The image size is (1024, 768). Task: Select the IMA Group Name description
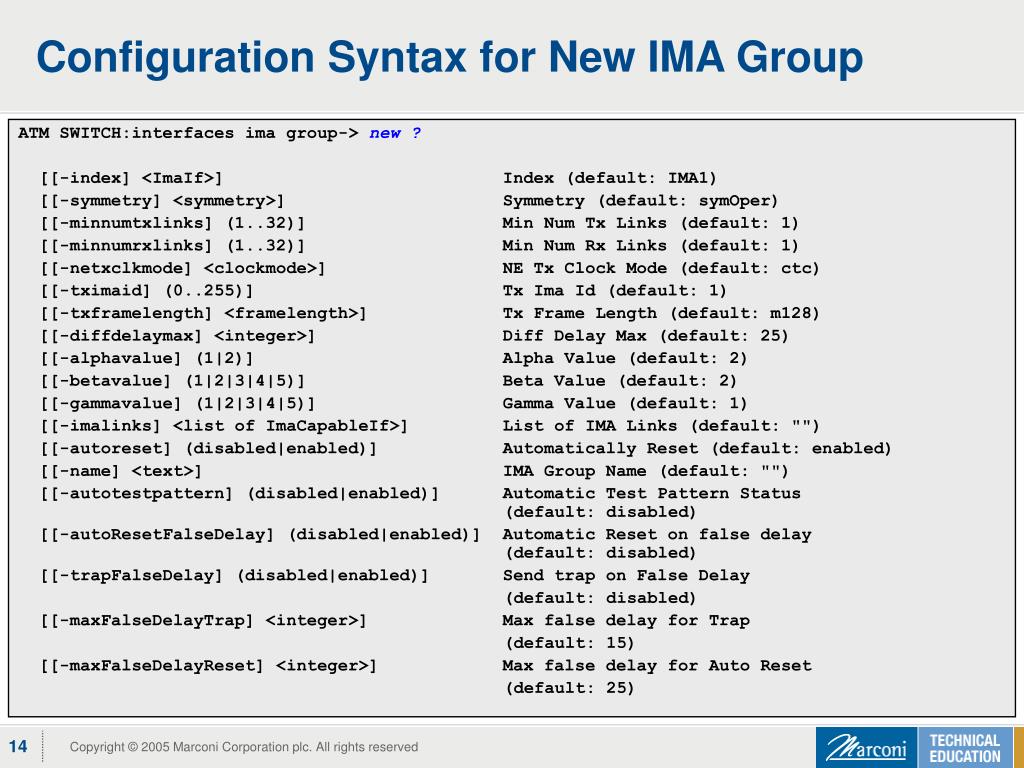pos(645,472)
